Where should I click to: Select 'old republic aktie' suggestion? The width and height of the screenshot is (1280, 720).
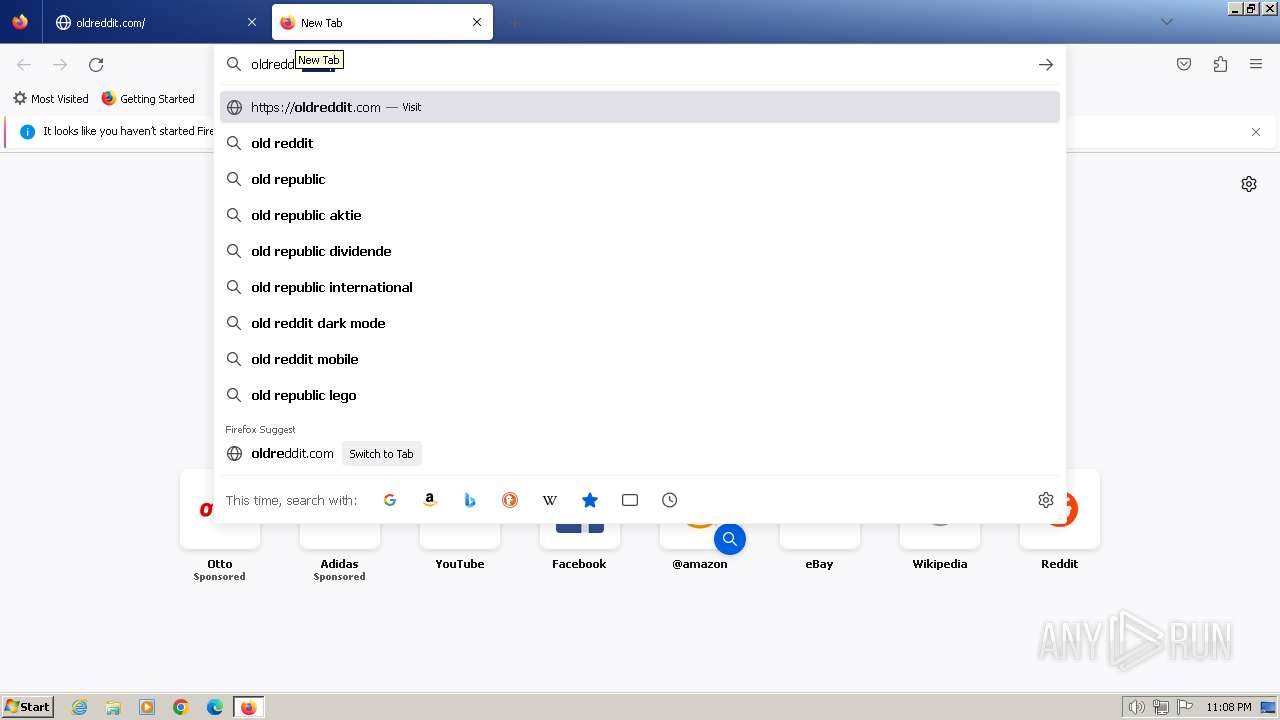click(640, 215)
